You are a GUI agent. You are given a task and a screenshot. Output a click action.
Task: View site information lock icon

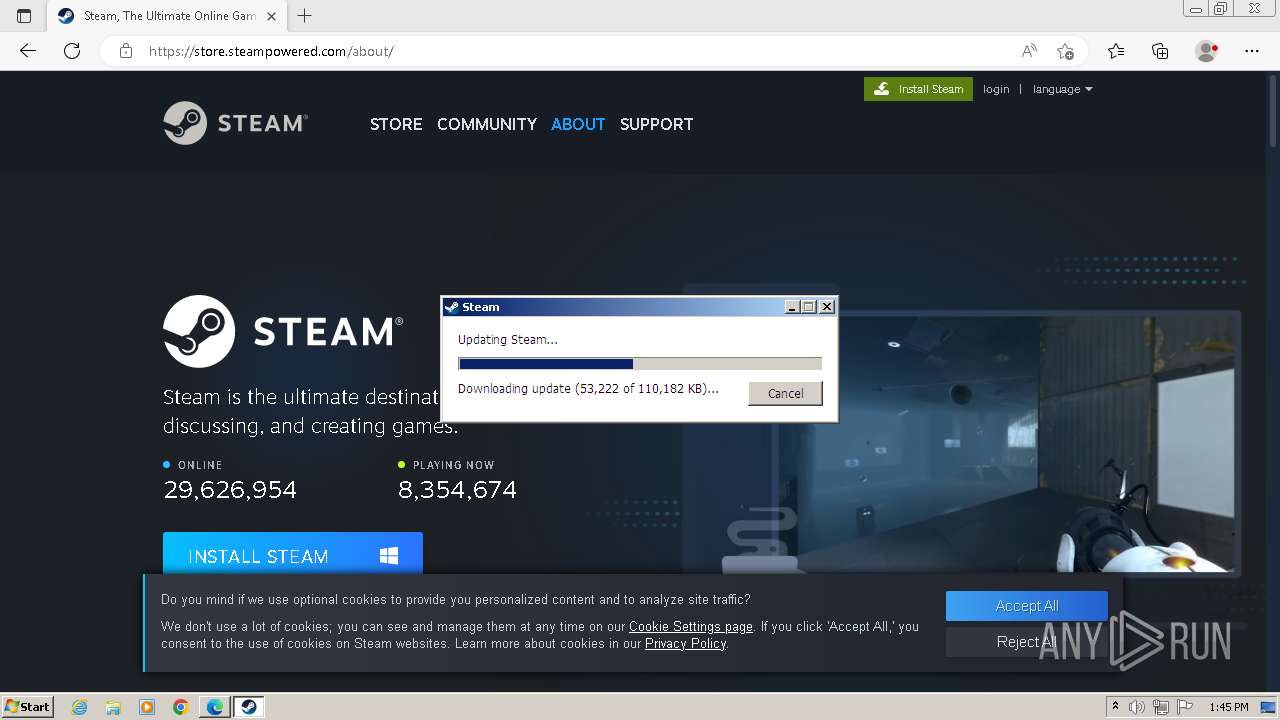(x=126, y=51)
